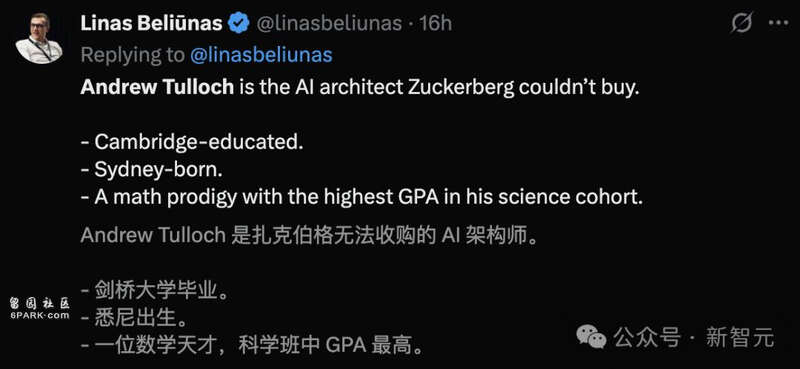Open Linas Beliūnas profile avatar photo

(39, 38)
